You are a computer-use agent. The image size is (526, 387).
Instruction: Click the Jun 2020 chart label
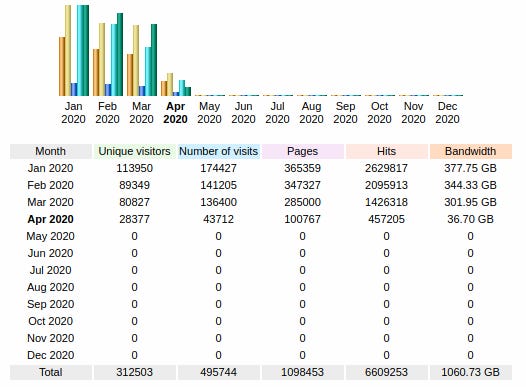pyautogui.click(x=243, y=113)
